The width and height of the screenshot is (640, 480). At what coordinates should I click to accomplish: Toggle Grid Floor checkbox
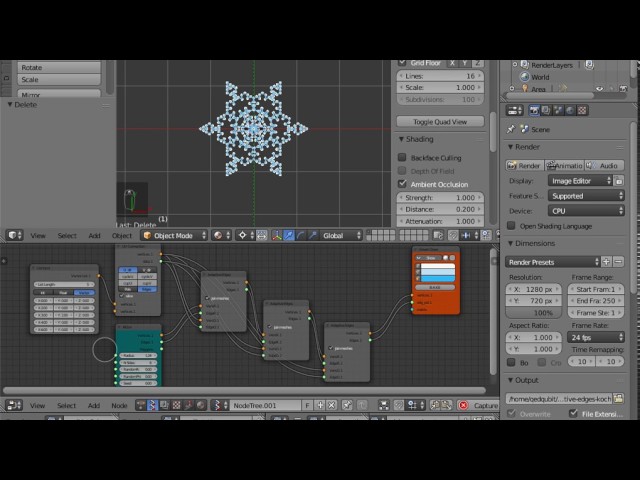(x=402, y=63)
